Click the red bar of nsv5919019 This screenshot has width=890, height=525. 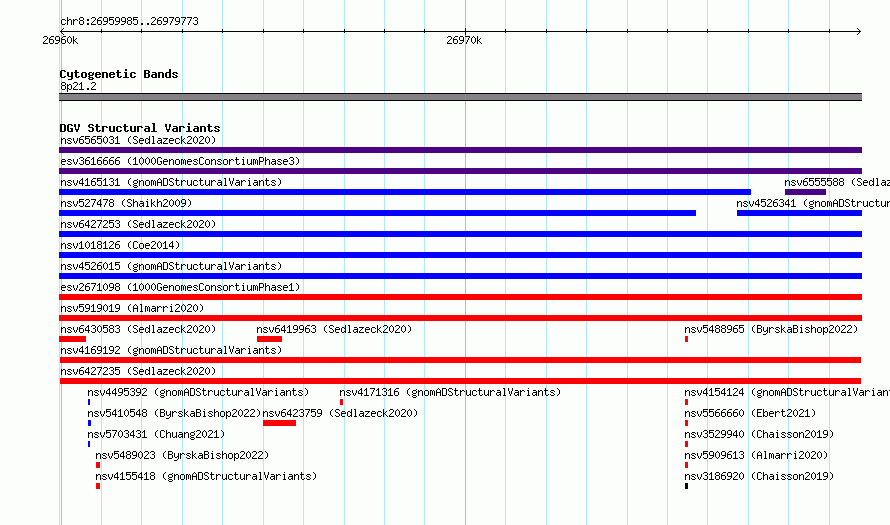[460, 318]
